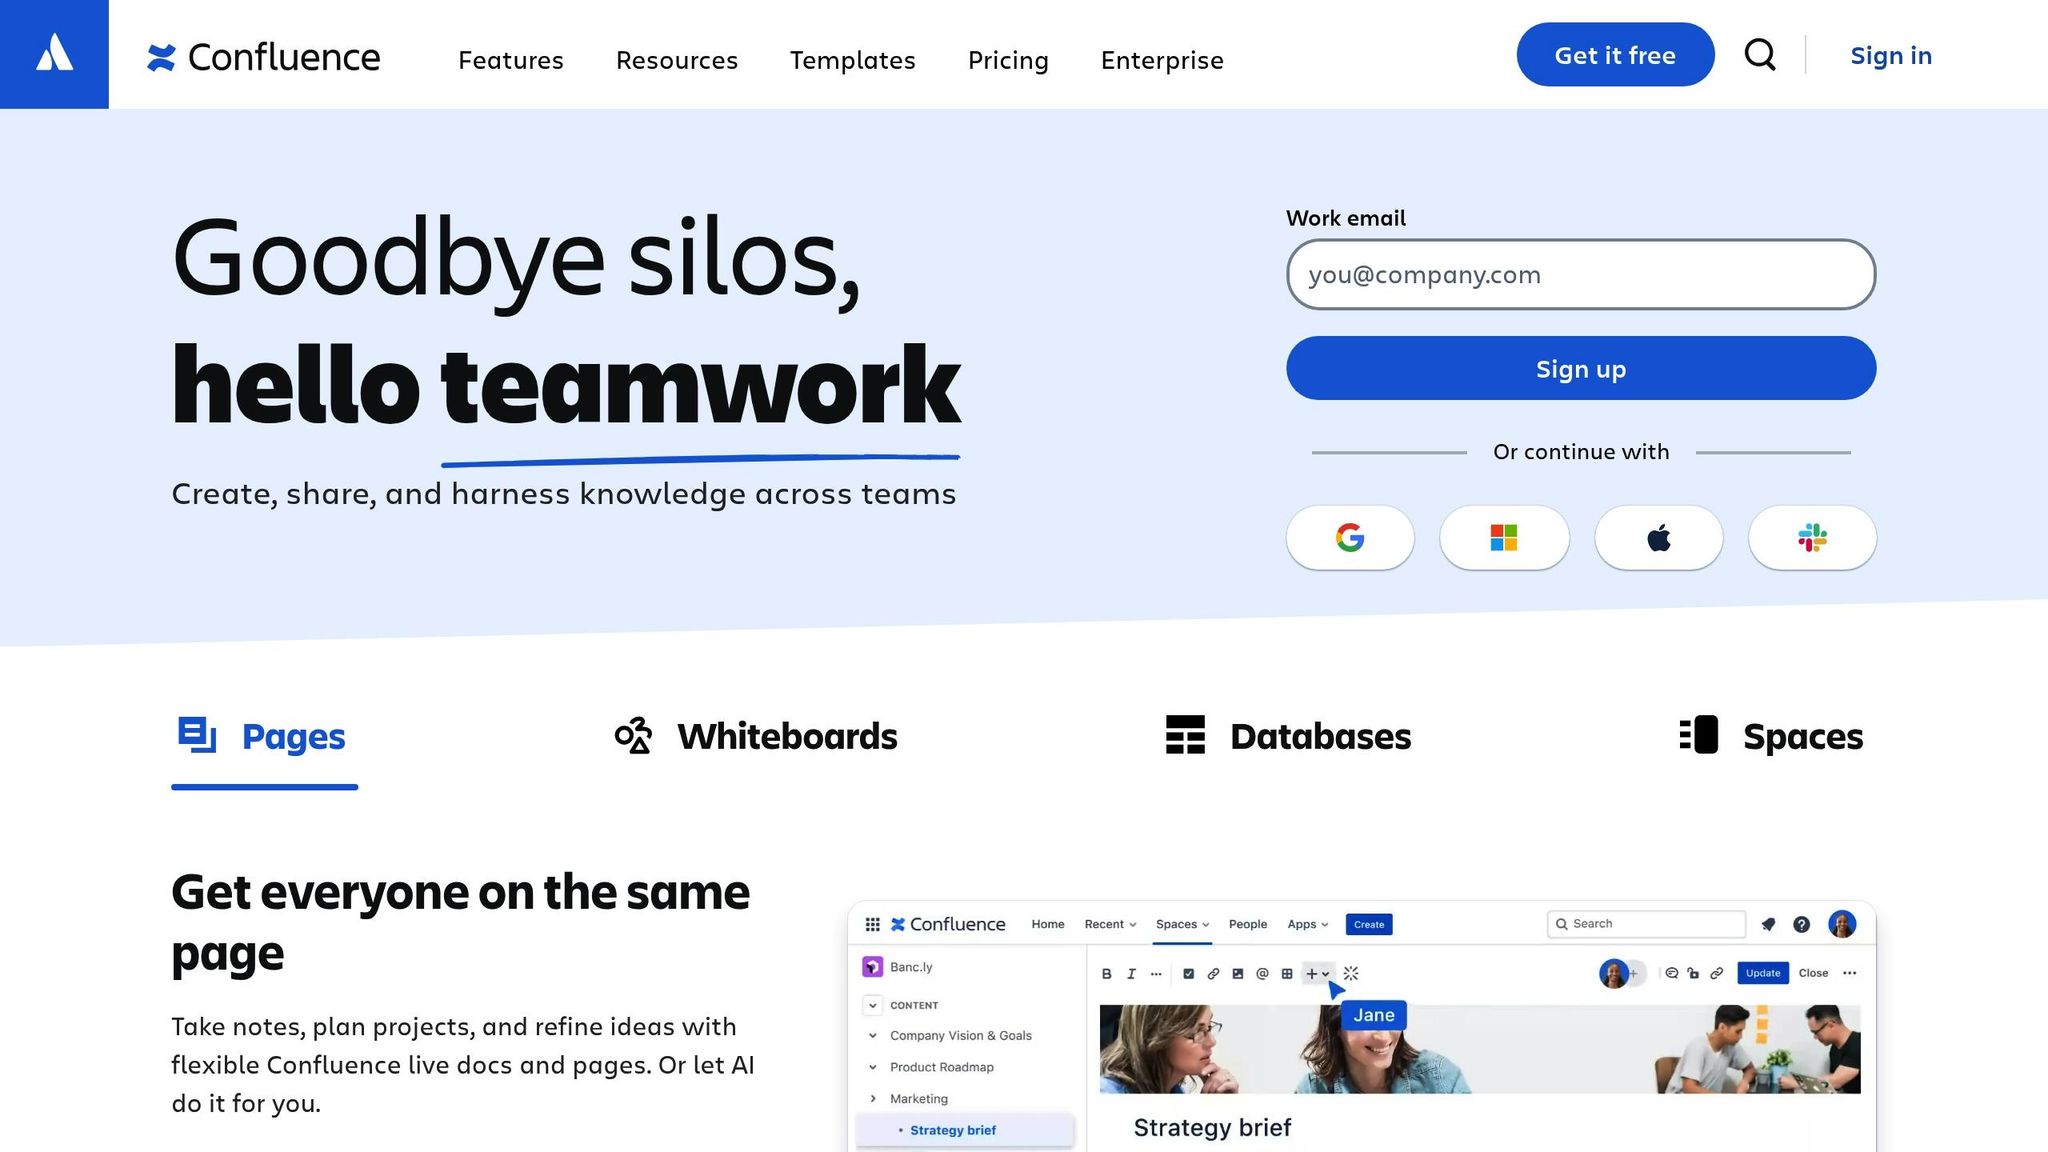The image size is (2048, 1152).
Task: Open the Resources menu
Action: click(x=676, y=60)
